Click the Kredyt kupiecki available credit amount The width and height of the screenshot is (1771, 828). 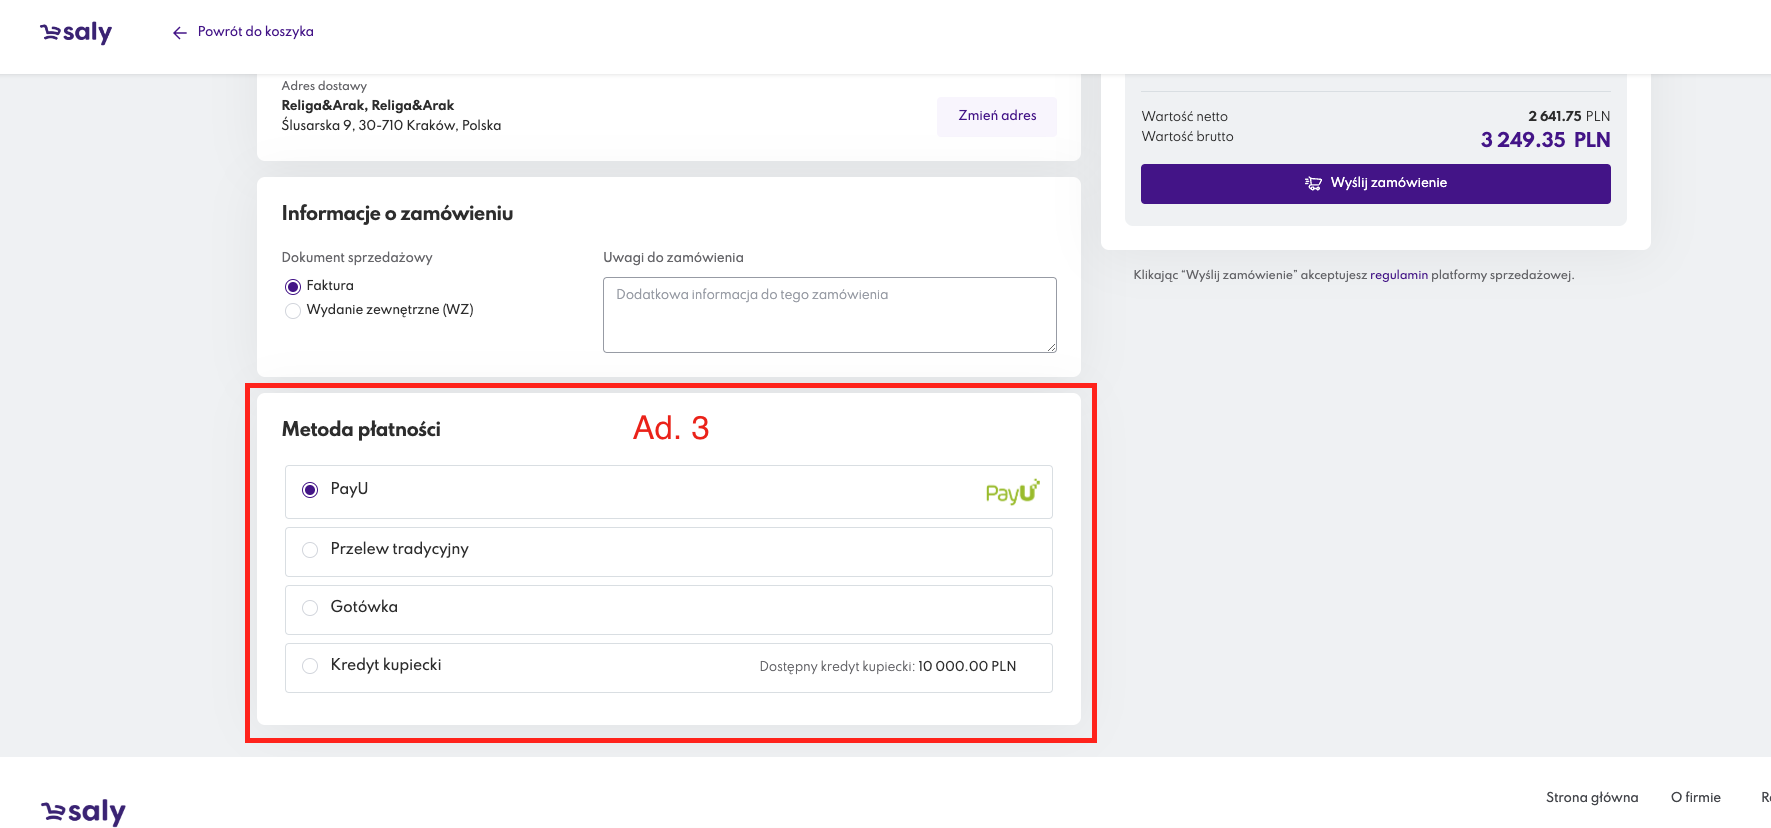click(x=966, y=667)
